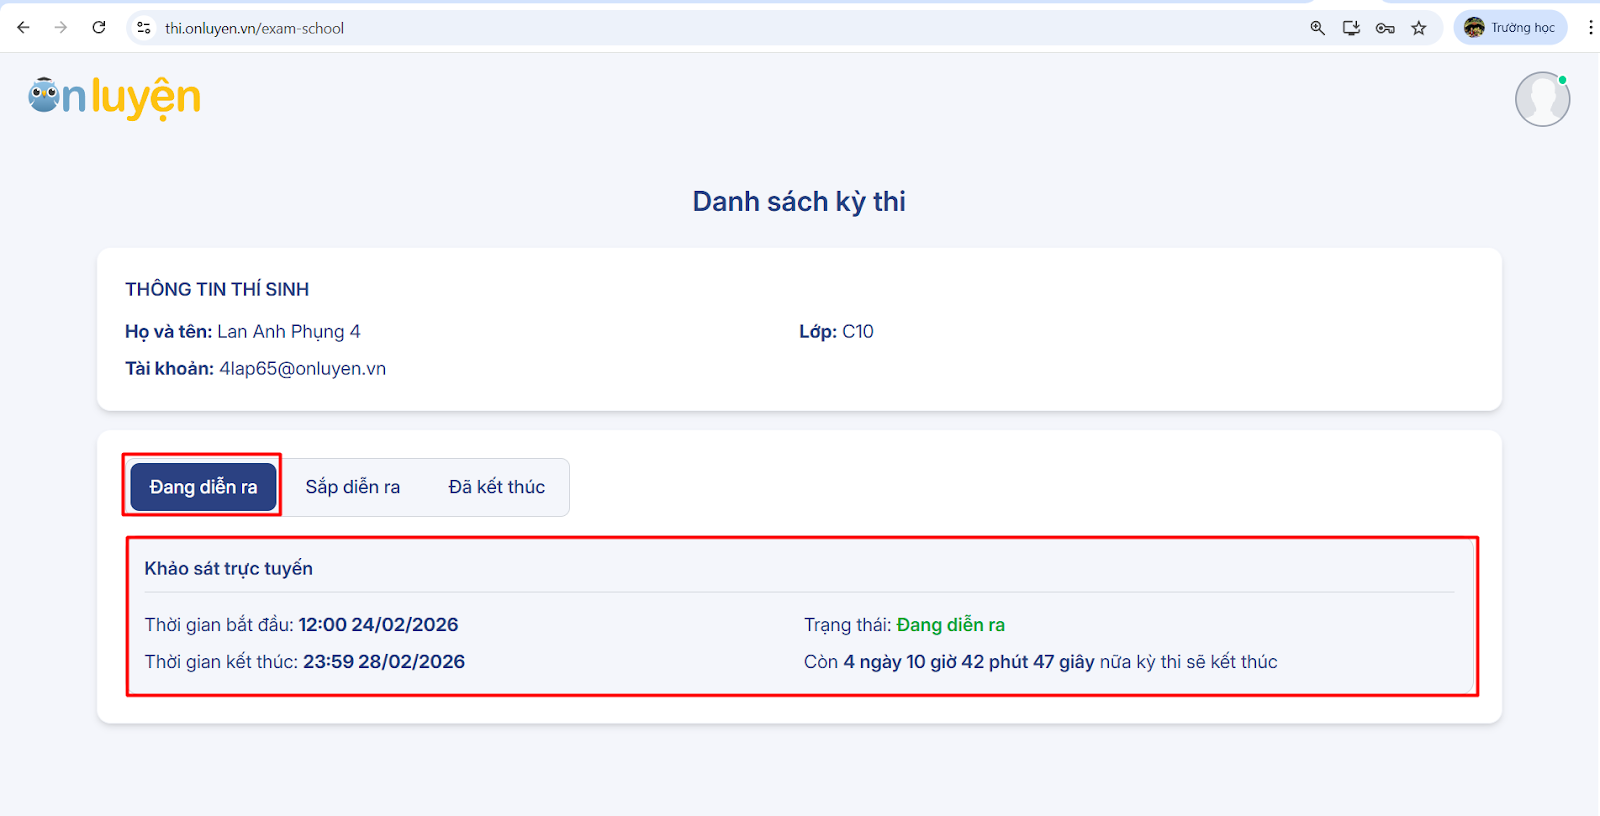Open the user avatar menu

pos(1542,99)
